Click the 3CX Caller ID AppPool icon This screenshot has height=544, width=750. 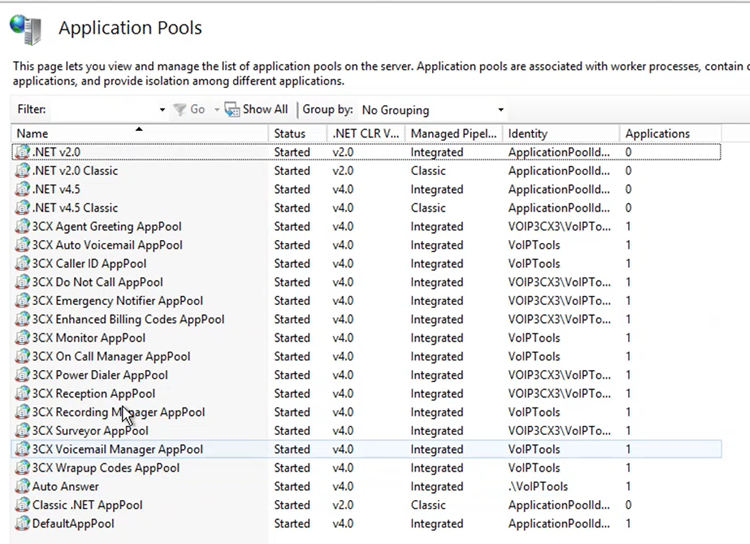pos(22,264)
